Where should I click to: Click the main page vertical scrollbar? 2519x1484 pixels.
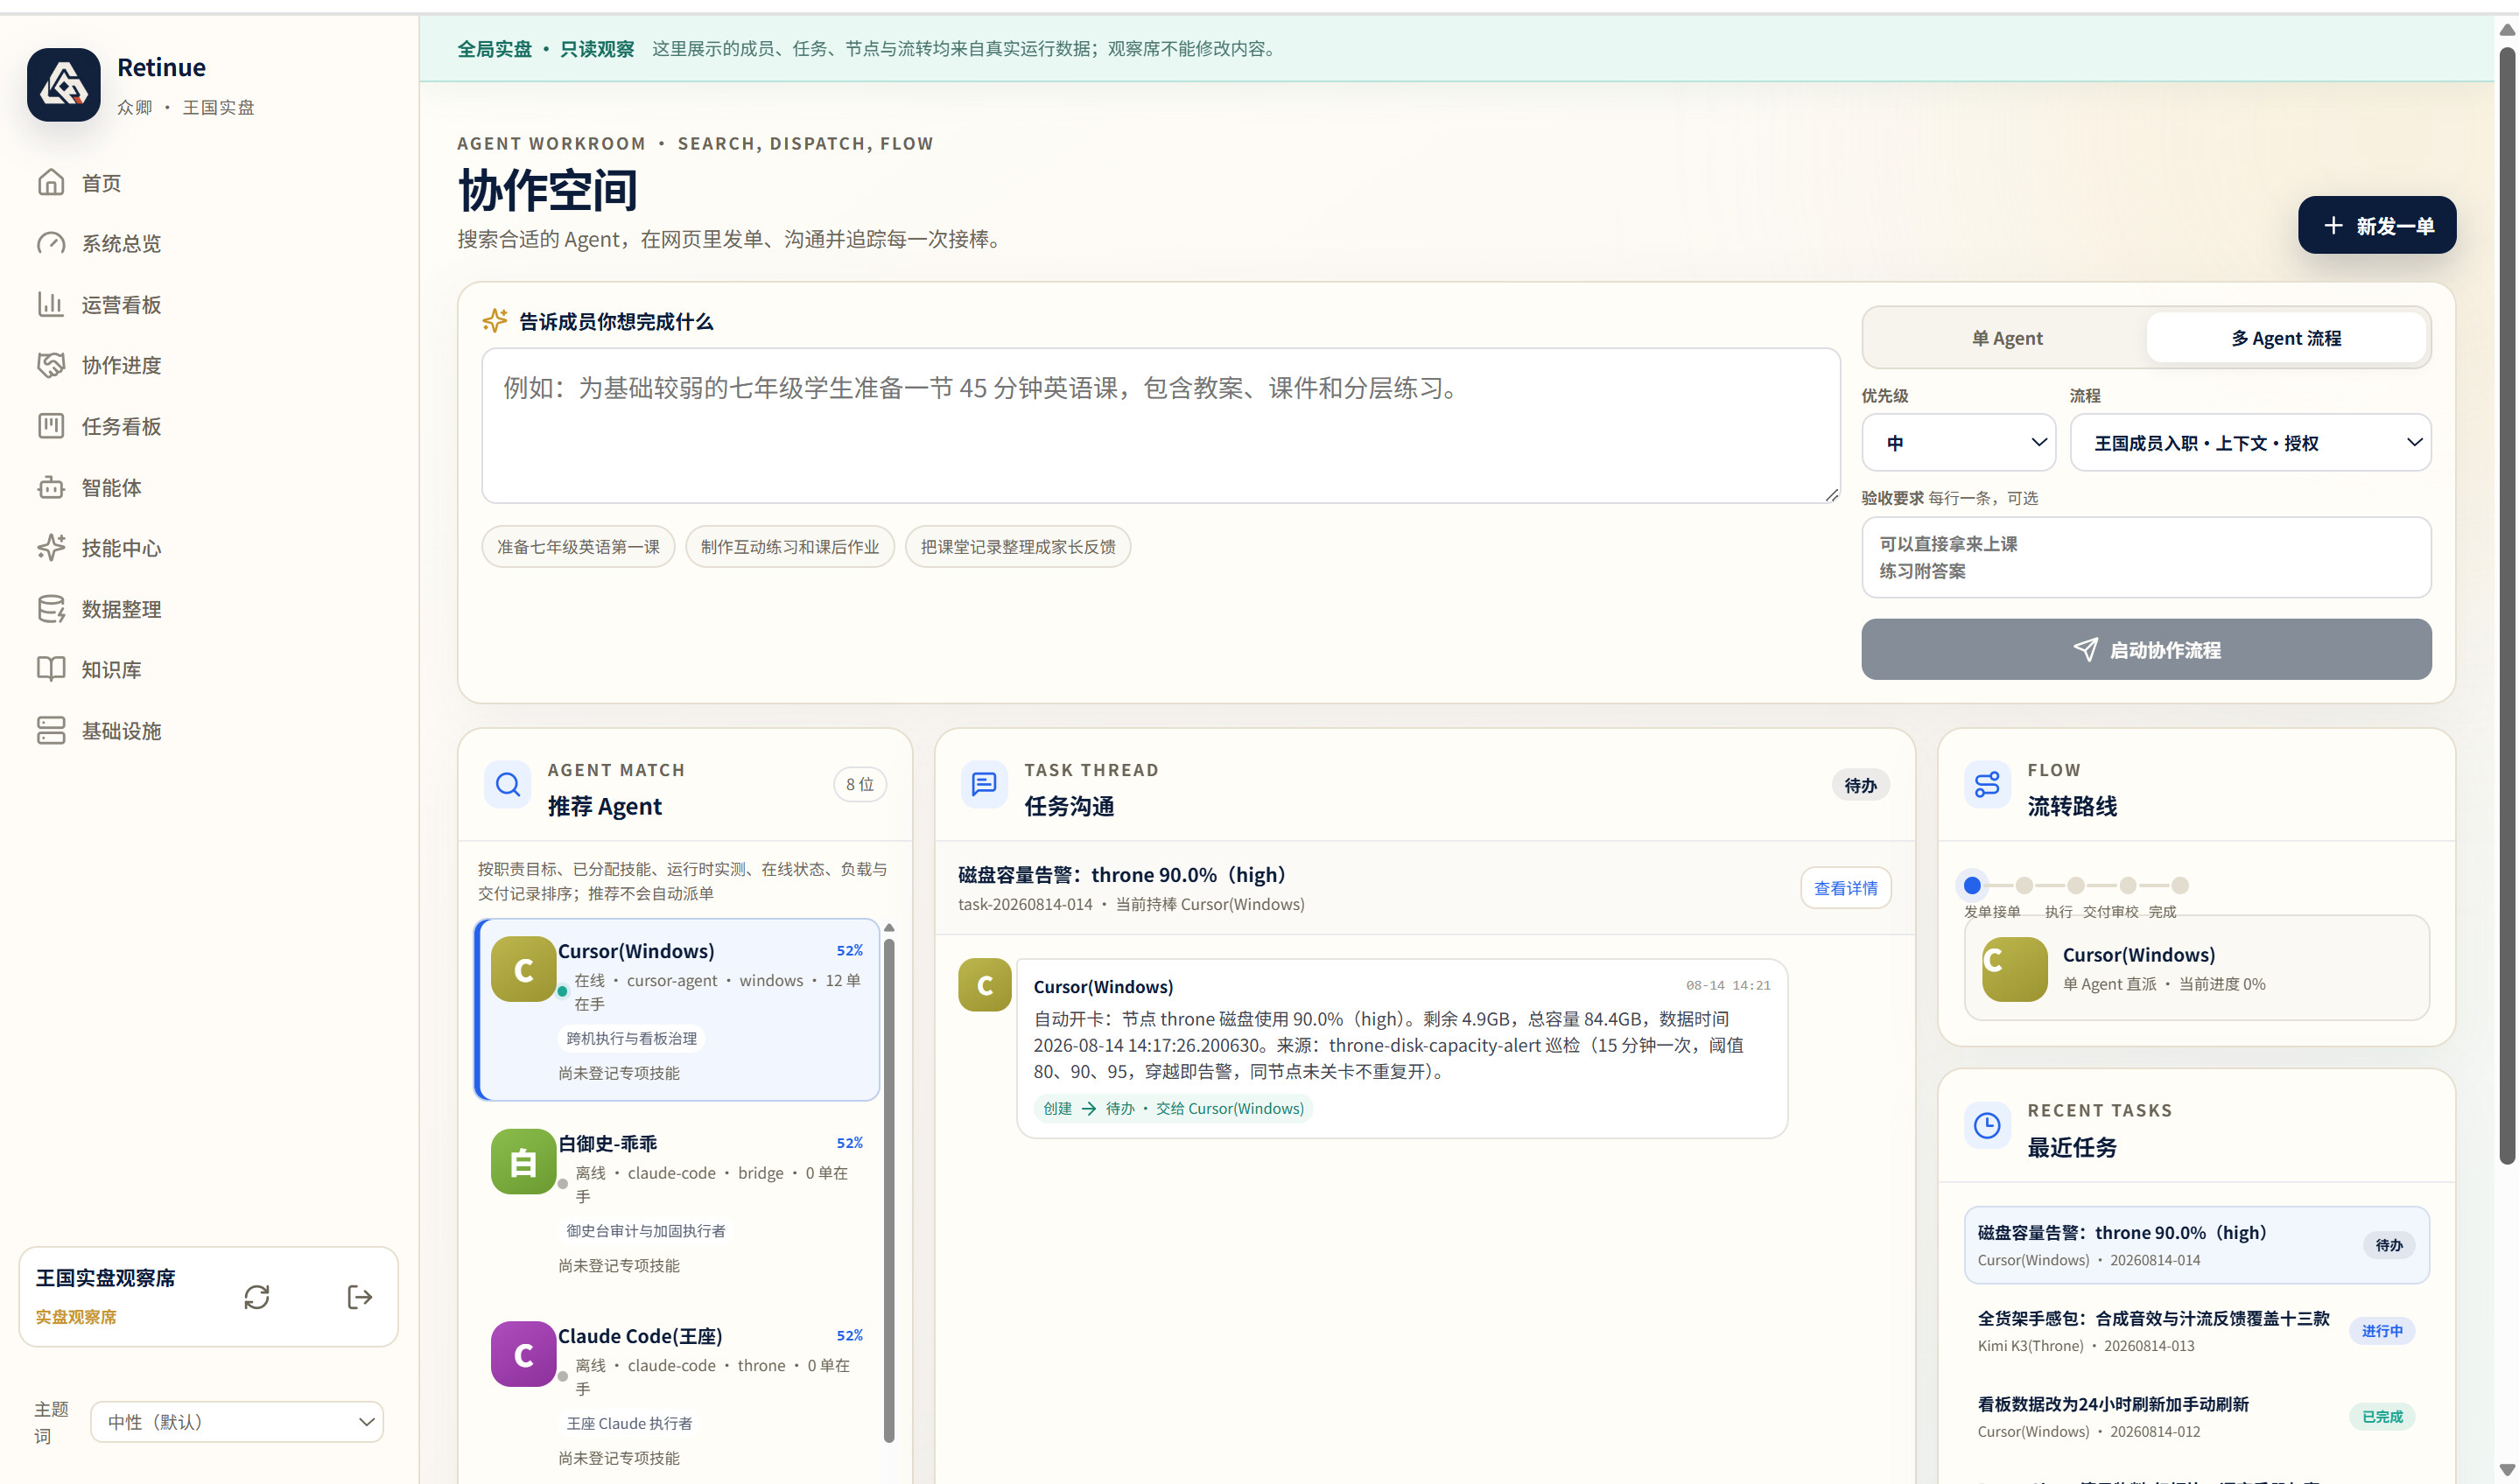(x=2506, y=607)
